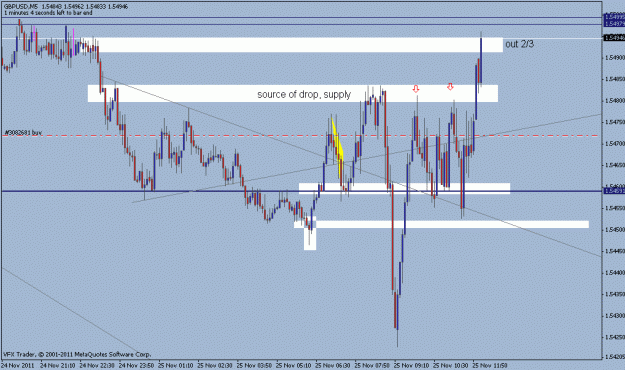The image size is (625, 370).
Task: Select the 'source of drop, supply' label
Action: (x=304, y=94)
